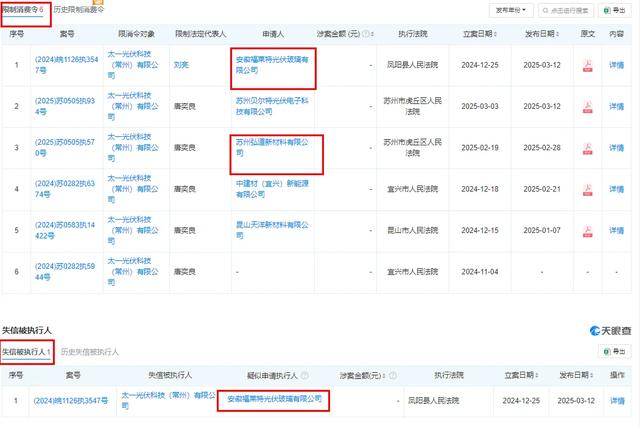The width and height of the screenshot is (640, 427).
Task: Open case (2024)苏0583执14422号
Action: pyautogui.click(x=64, y=230)
